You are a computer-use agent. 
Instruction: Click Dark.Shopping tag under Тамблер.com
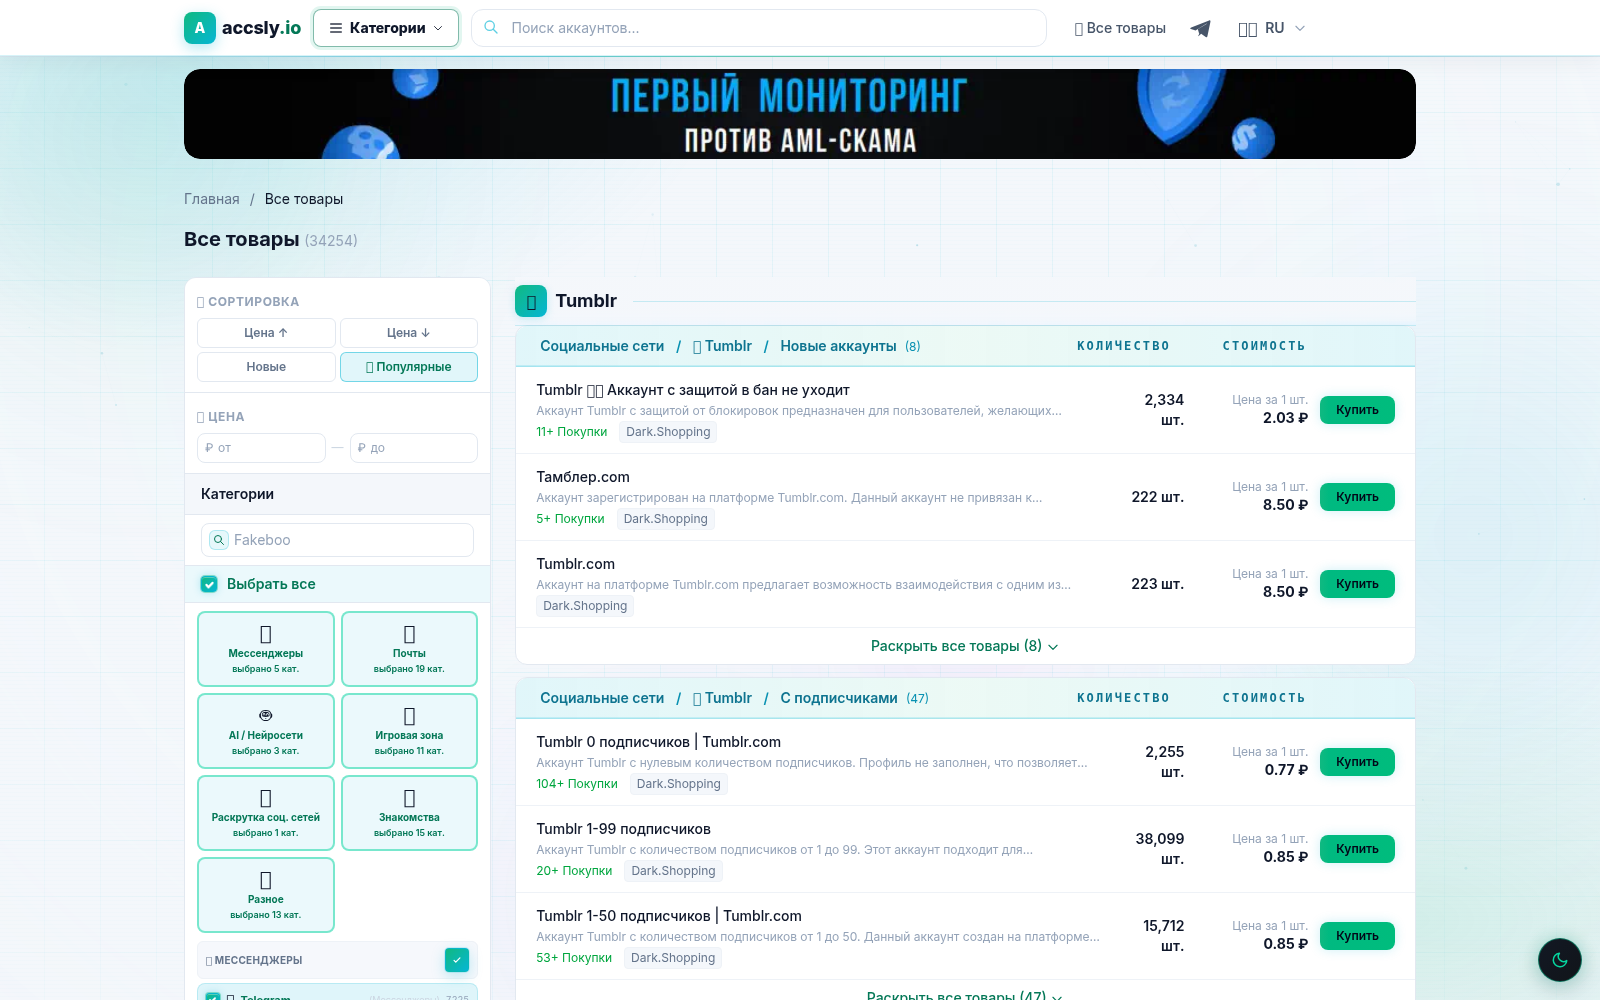pyautogui.click(x=666, y=519)
